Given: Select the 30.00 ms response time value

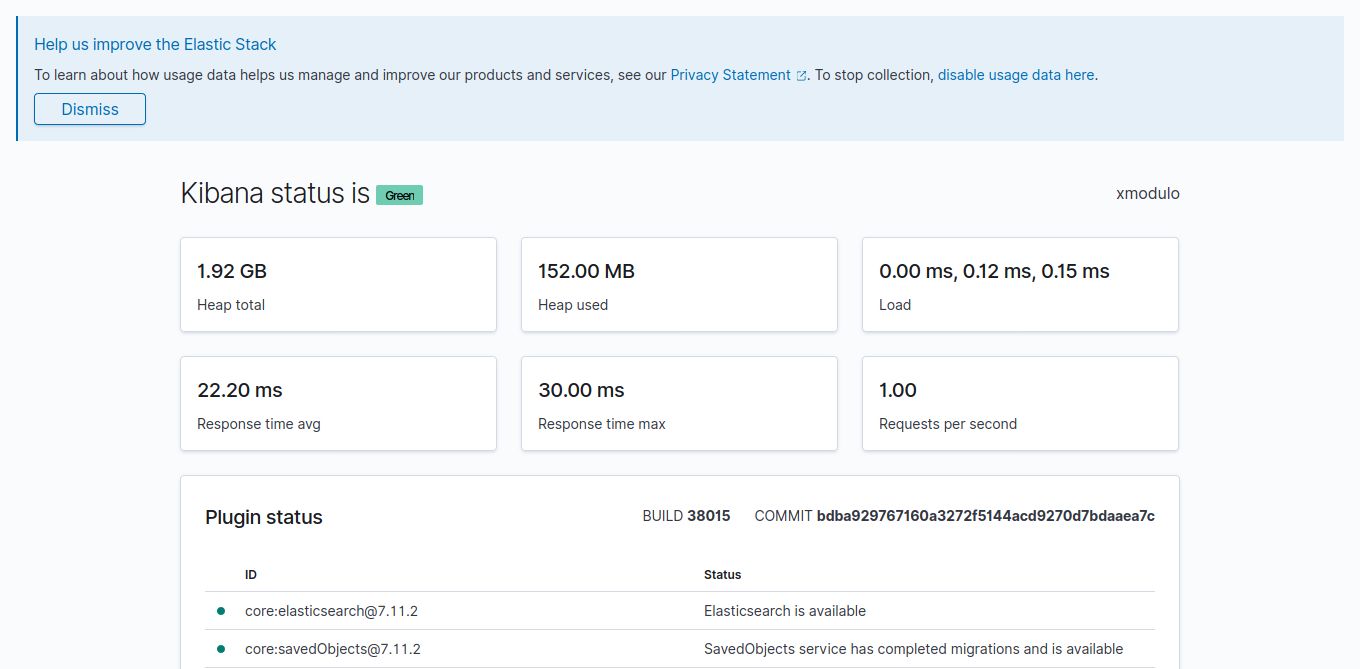Looking at the screenshot, I should (581, 390).
